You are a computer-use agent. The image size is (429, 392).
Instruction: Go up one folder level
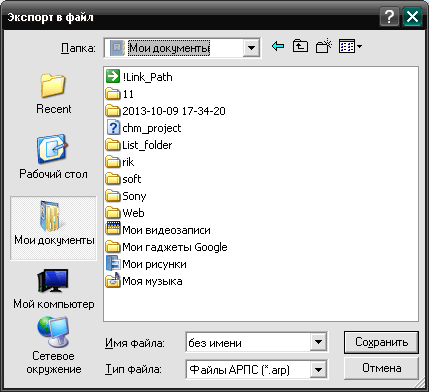point(300,46)
